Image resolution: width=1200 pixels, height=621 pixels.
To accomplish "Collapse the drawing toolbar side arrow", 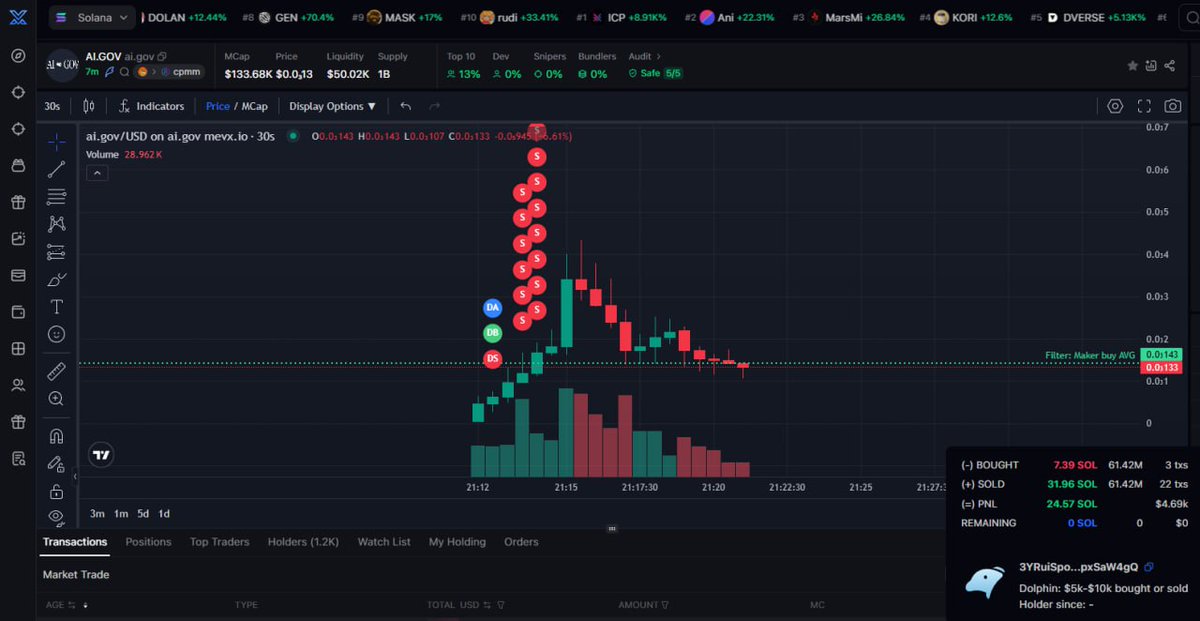I will [x=75, y=477].
